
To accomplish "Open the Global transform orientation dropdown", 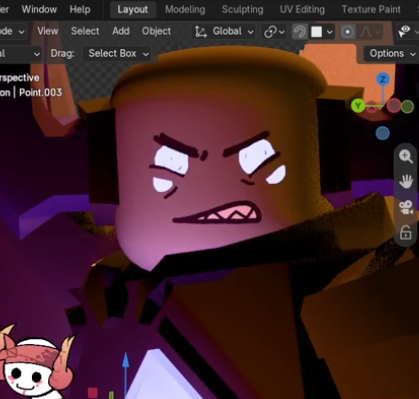I will (224, 32).
